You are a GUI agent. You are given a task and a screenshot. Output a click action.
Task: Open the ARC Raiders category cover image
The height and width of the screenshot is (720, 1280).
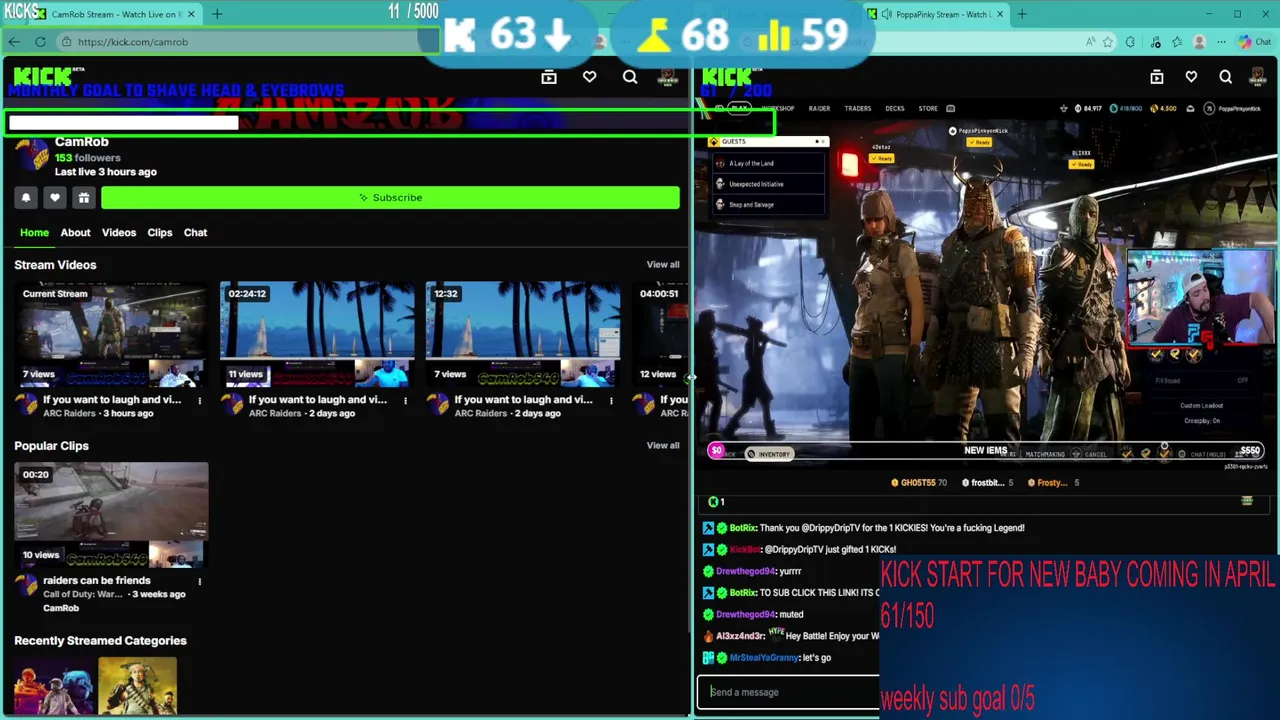[x=54, y=686]
